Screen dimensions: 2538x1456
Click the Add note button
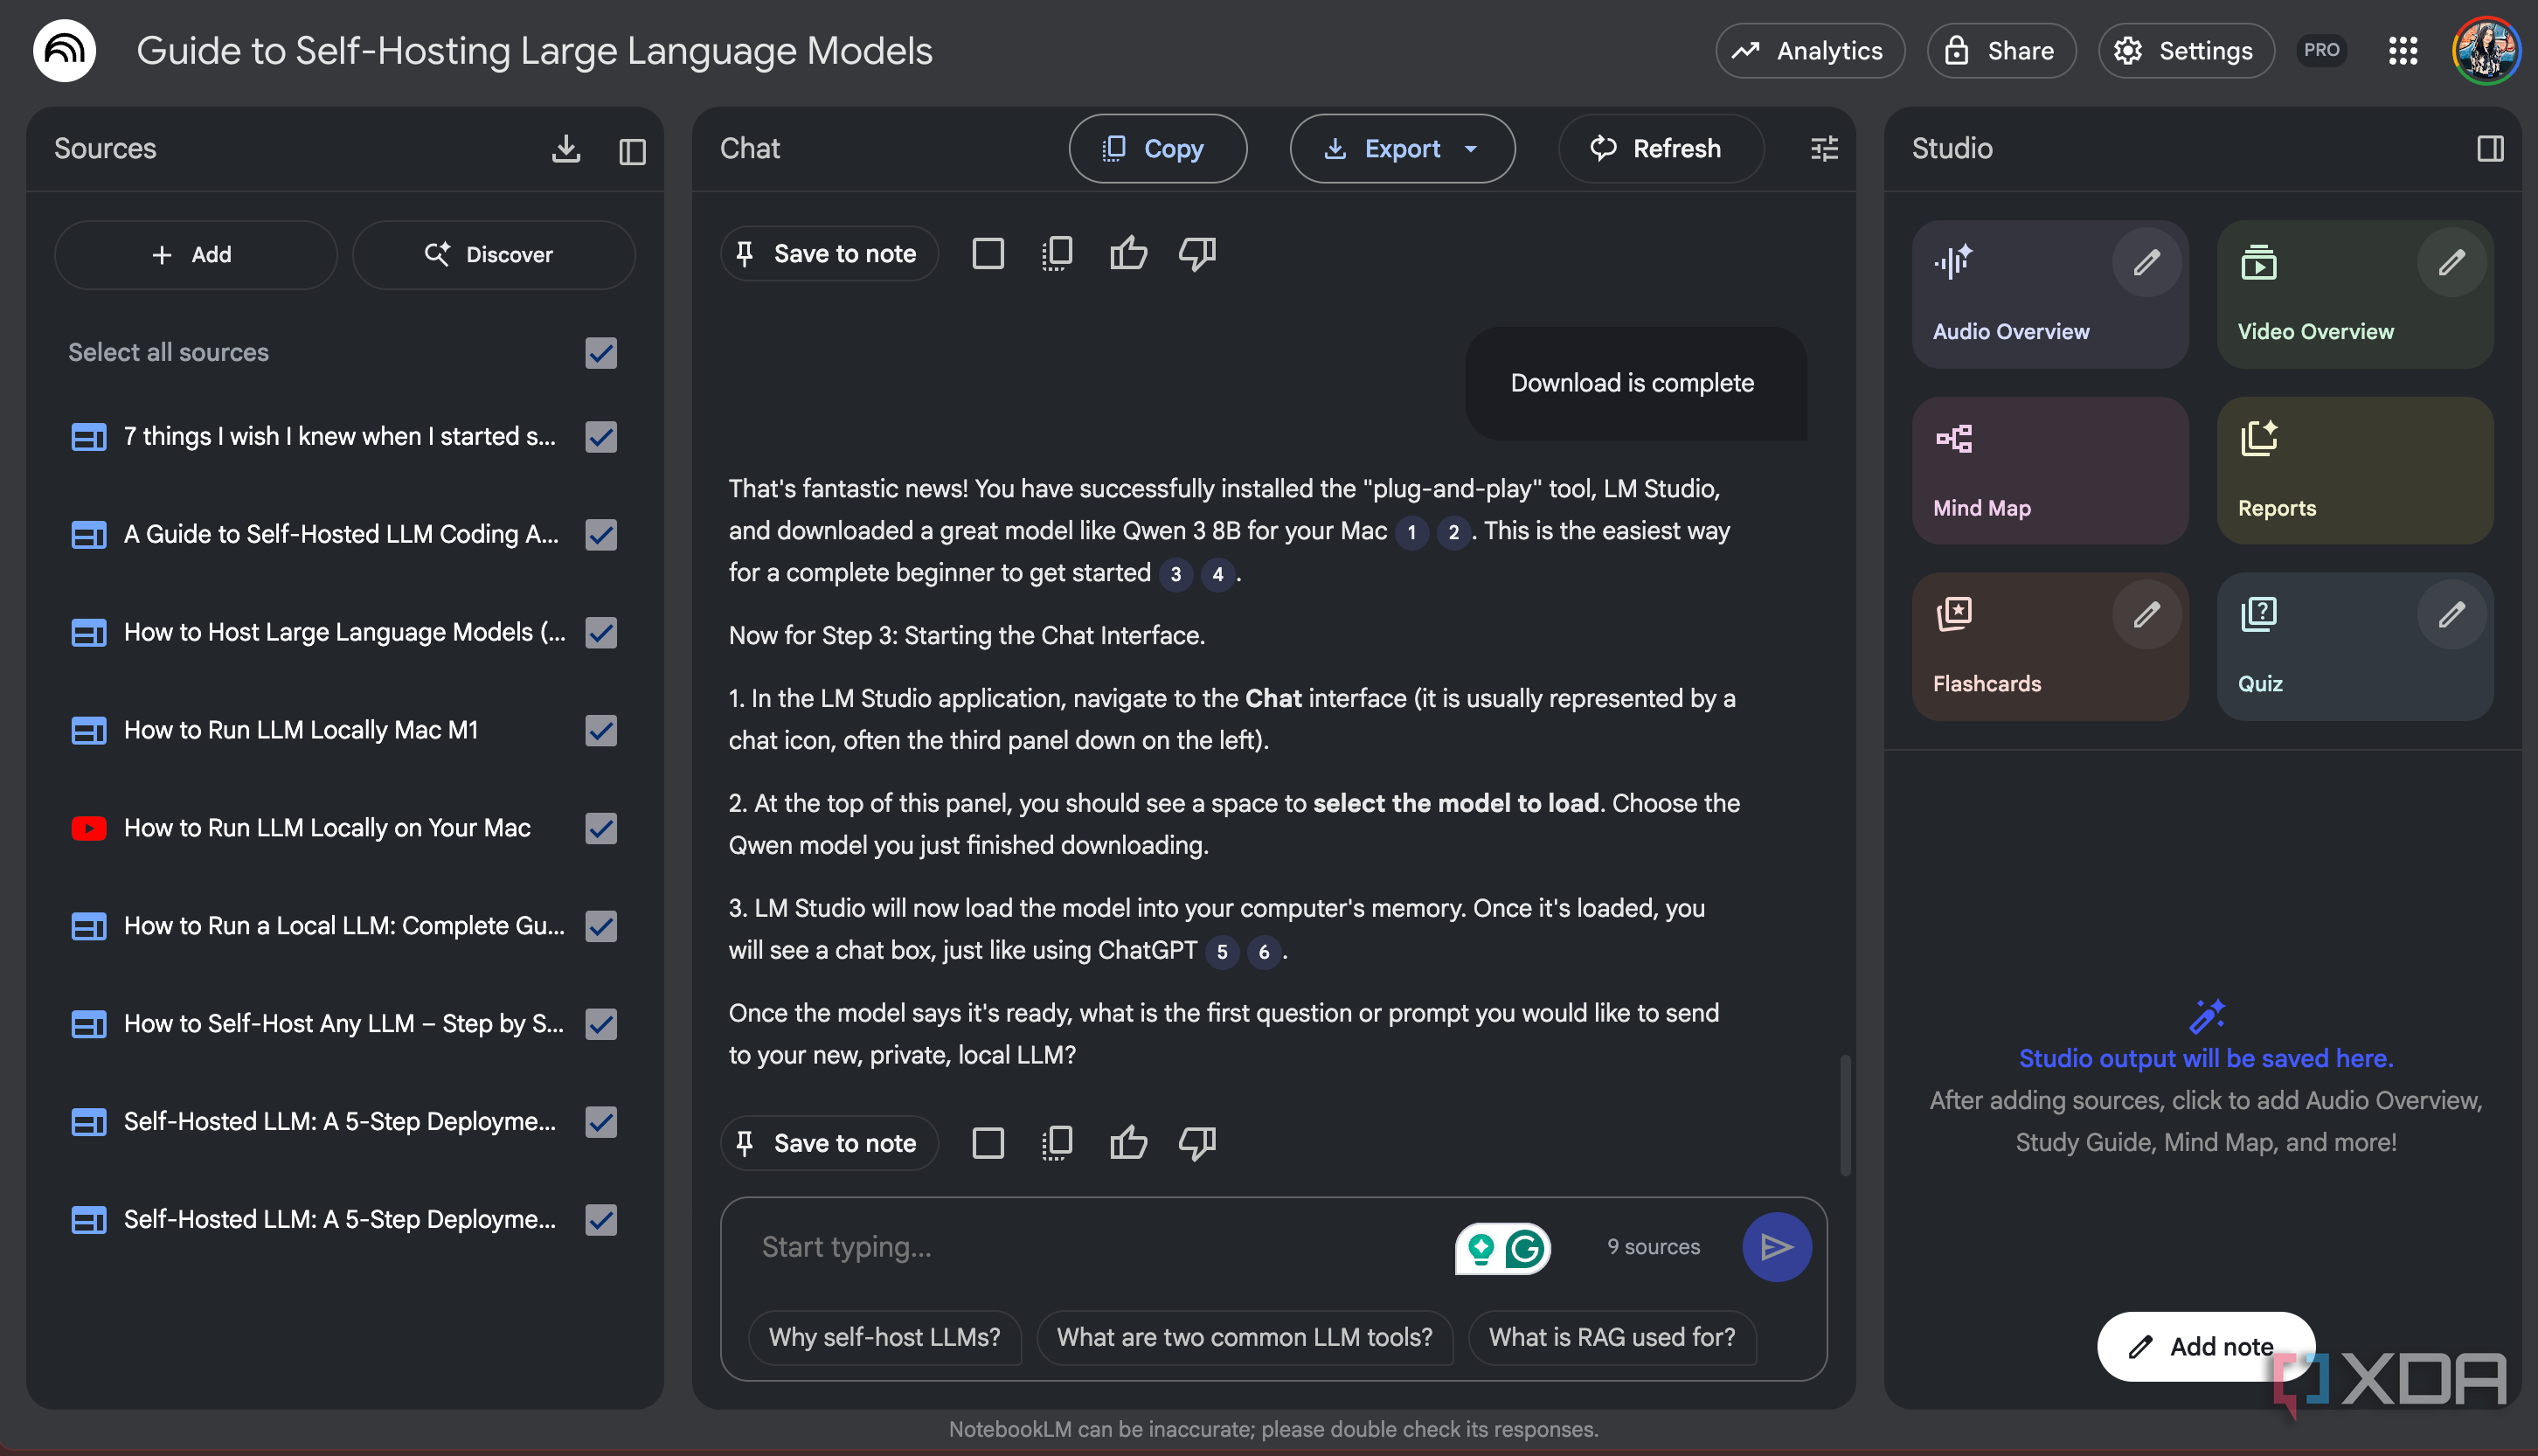pyautogui.click(x=2204, y=1346)
